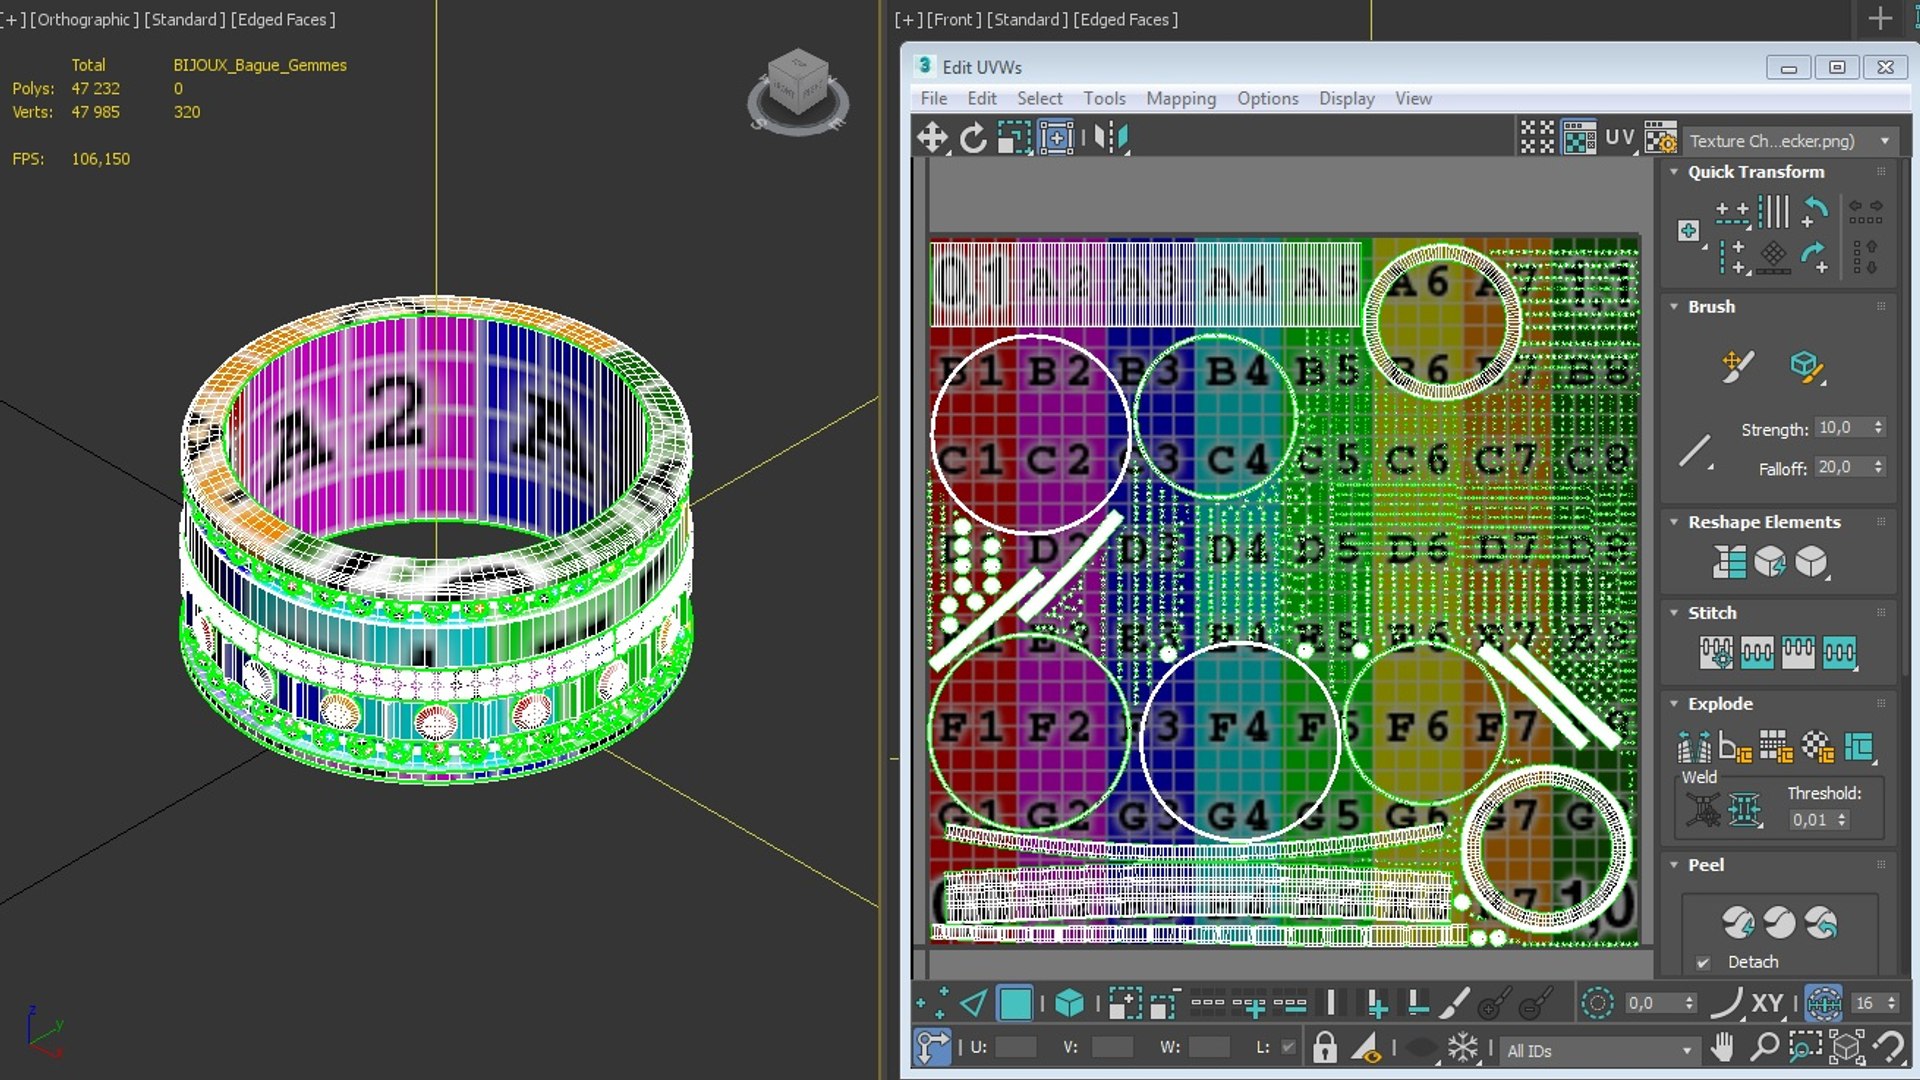1920x1080 pixels.
Task: Click the Weld Selected Subobjects icon
Action: tap(1745, 810)
